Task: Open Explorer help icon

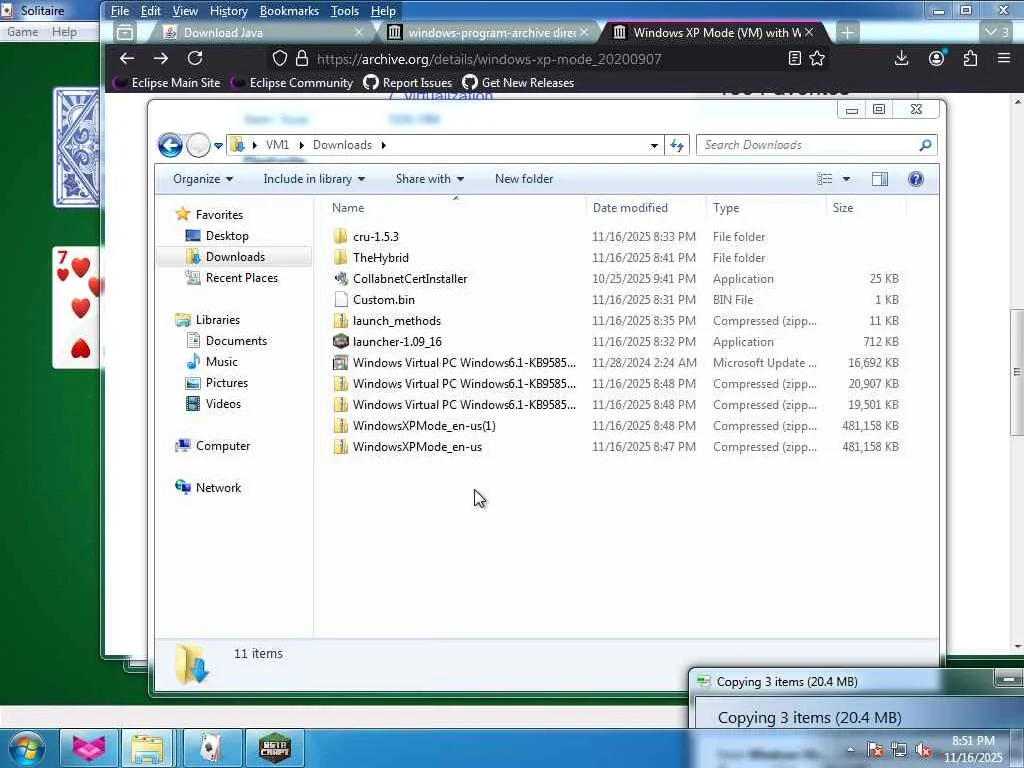Action: 916,179
